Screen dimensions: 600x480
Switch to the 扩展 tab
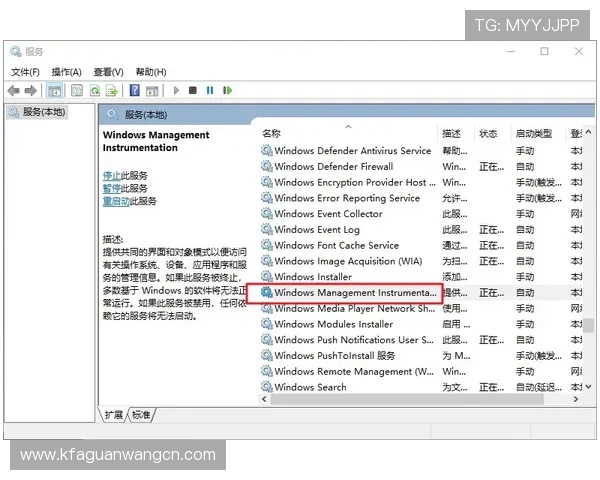114,415
